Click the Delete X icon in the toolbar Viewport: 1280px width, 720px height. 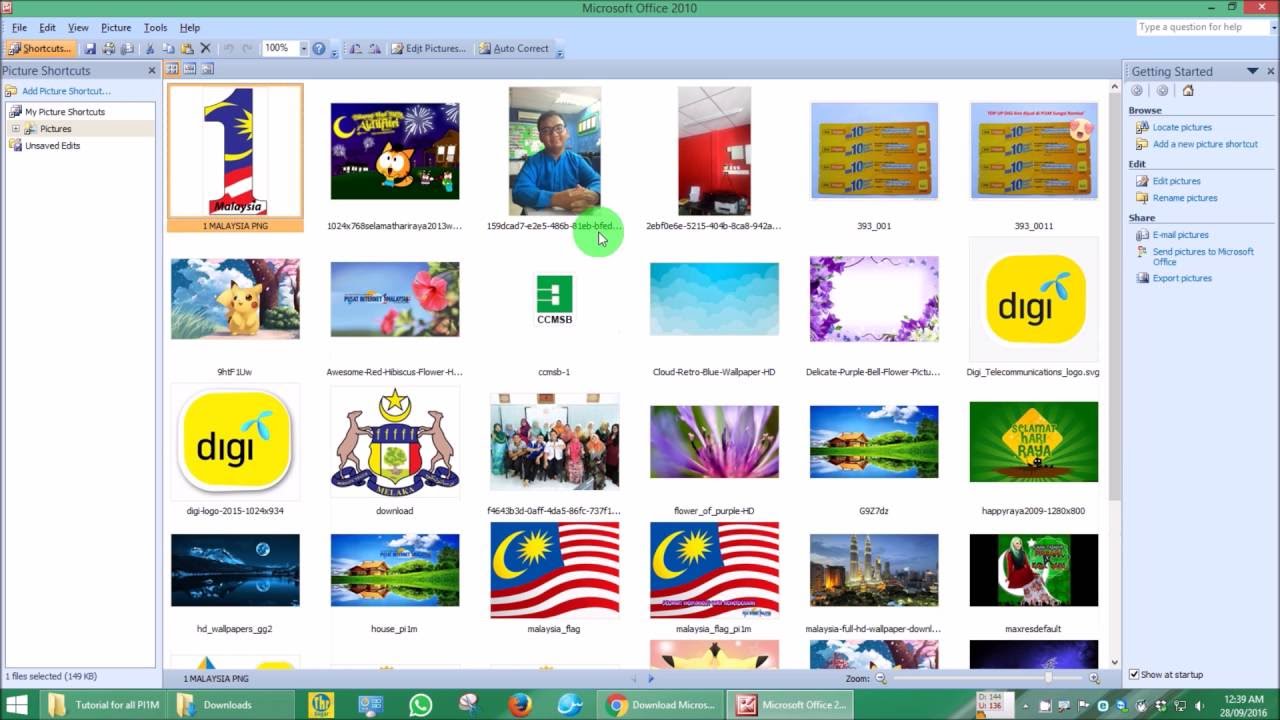coord(205,48)
